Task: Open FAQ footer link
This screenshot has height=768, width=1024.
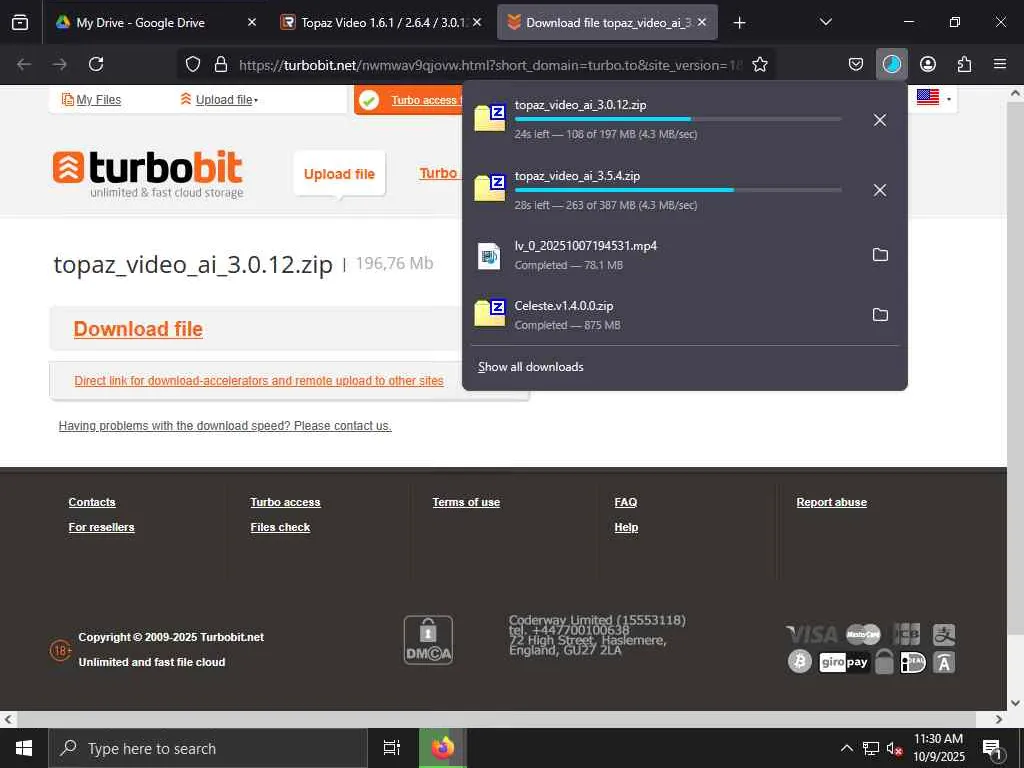Action: (x=626, y=502)
